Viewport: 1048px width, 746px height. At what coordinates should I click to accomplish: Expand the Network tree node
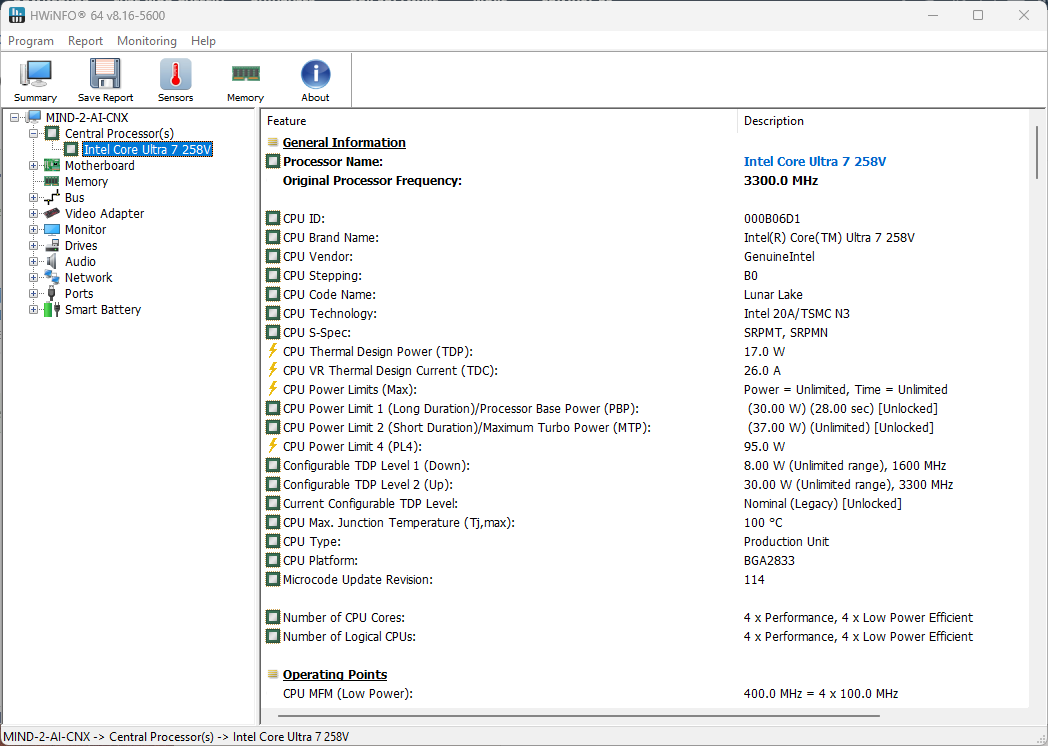coord(33,278)
